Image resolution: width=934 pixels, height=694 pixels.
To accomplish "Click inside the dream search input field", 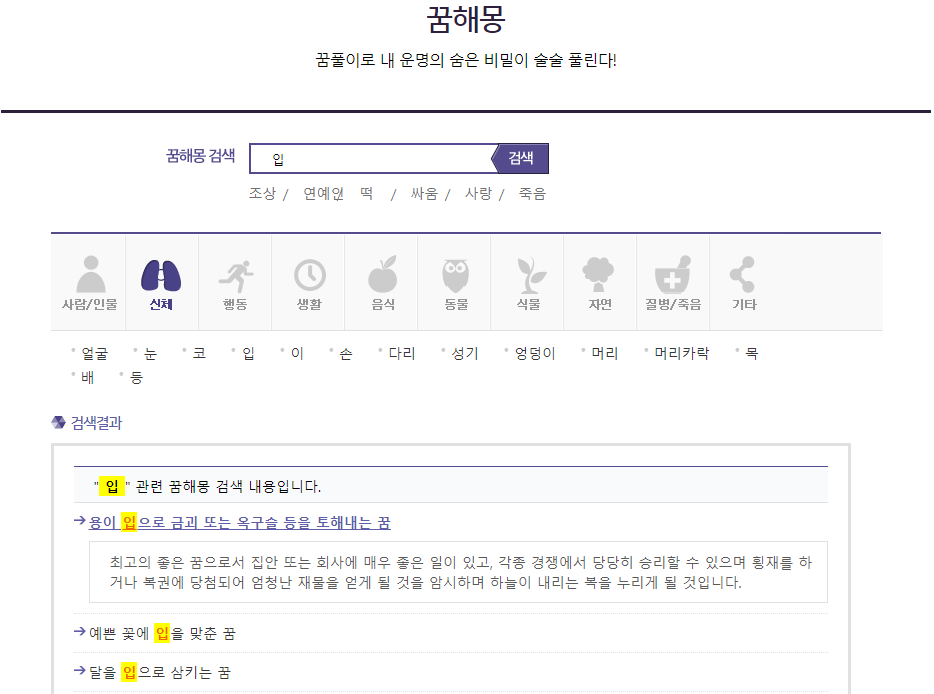I will [370, 158].
